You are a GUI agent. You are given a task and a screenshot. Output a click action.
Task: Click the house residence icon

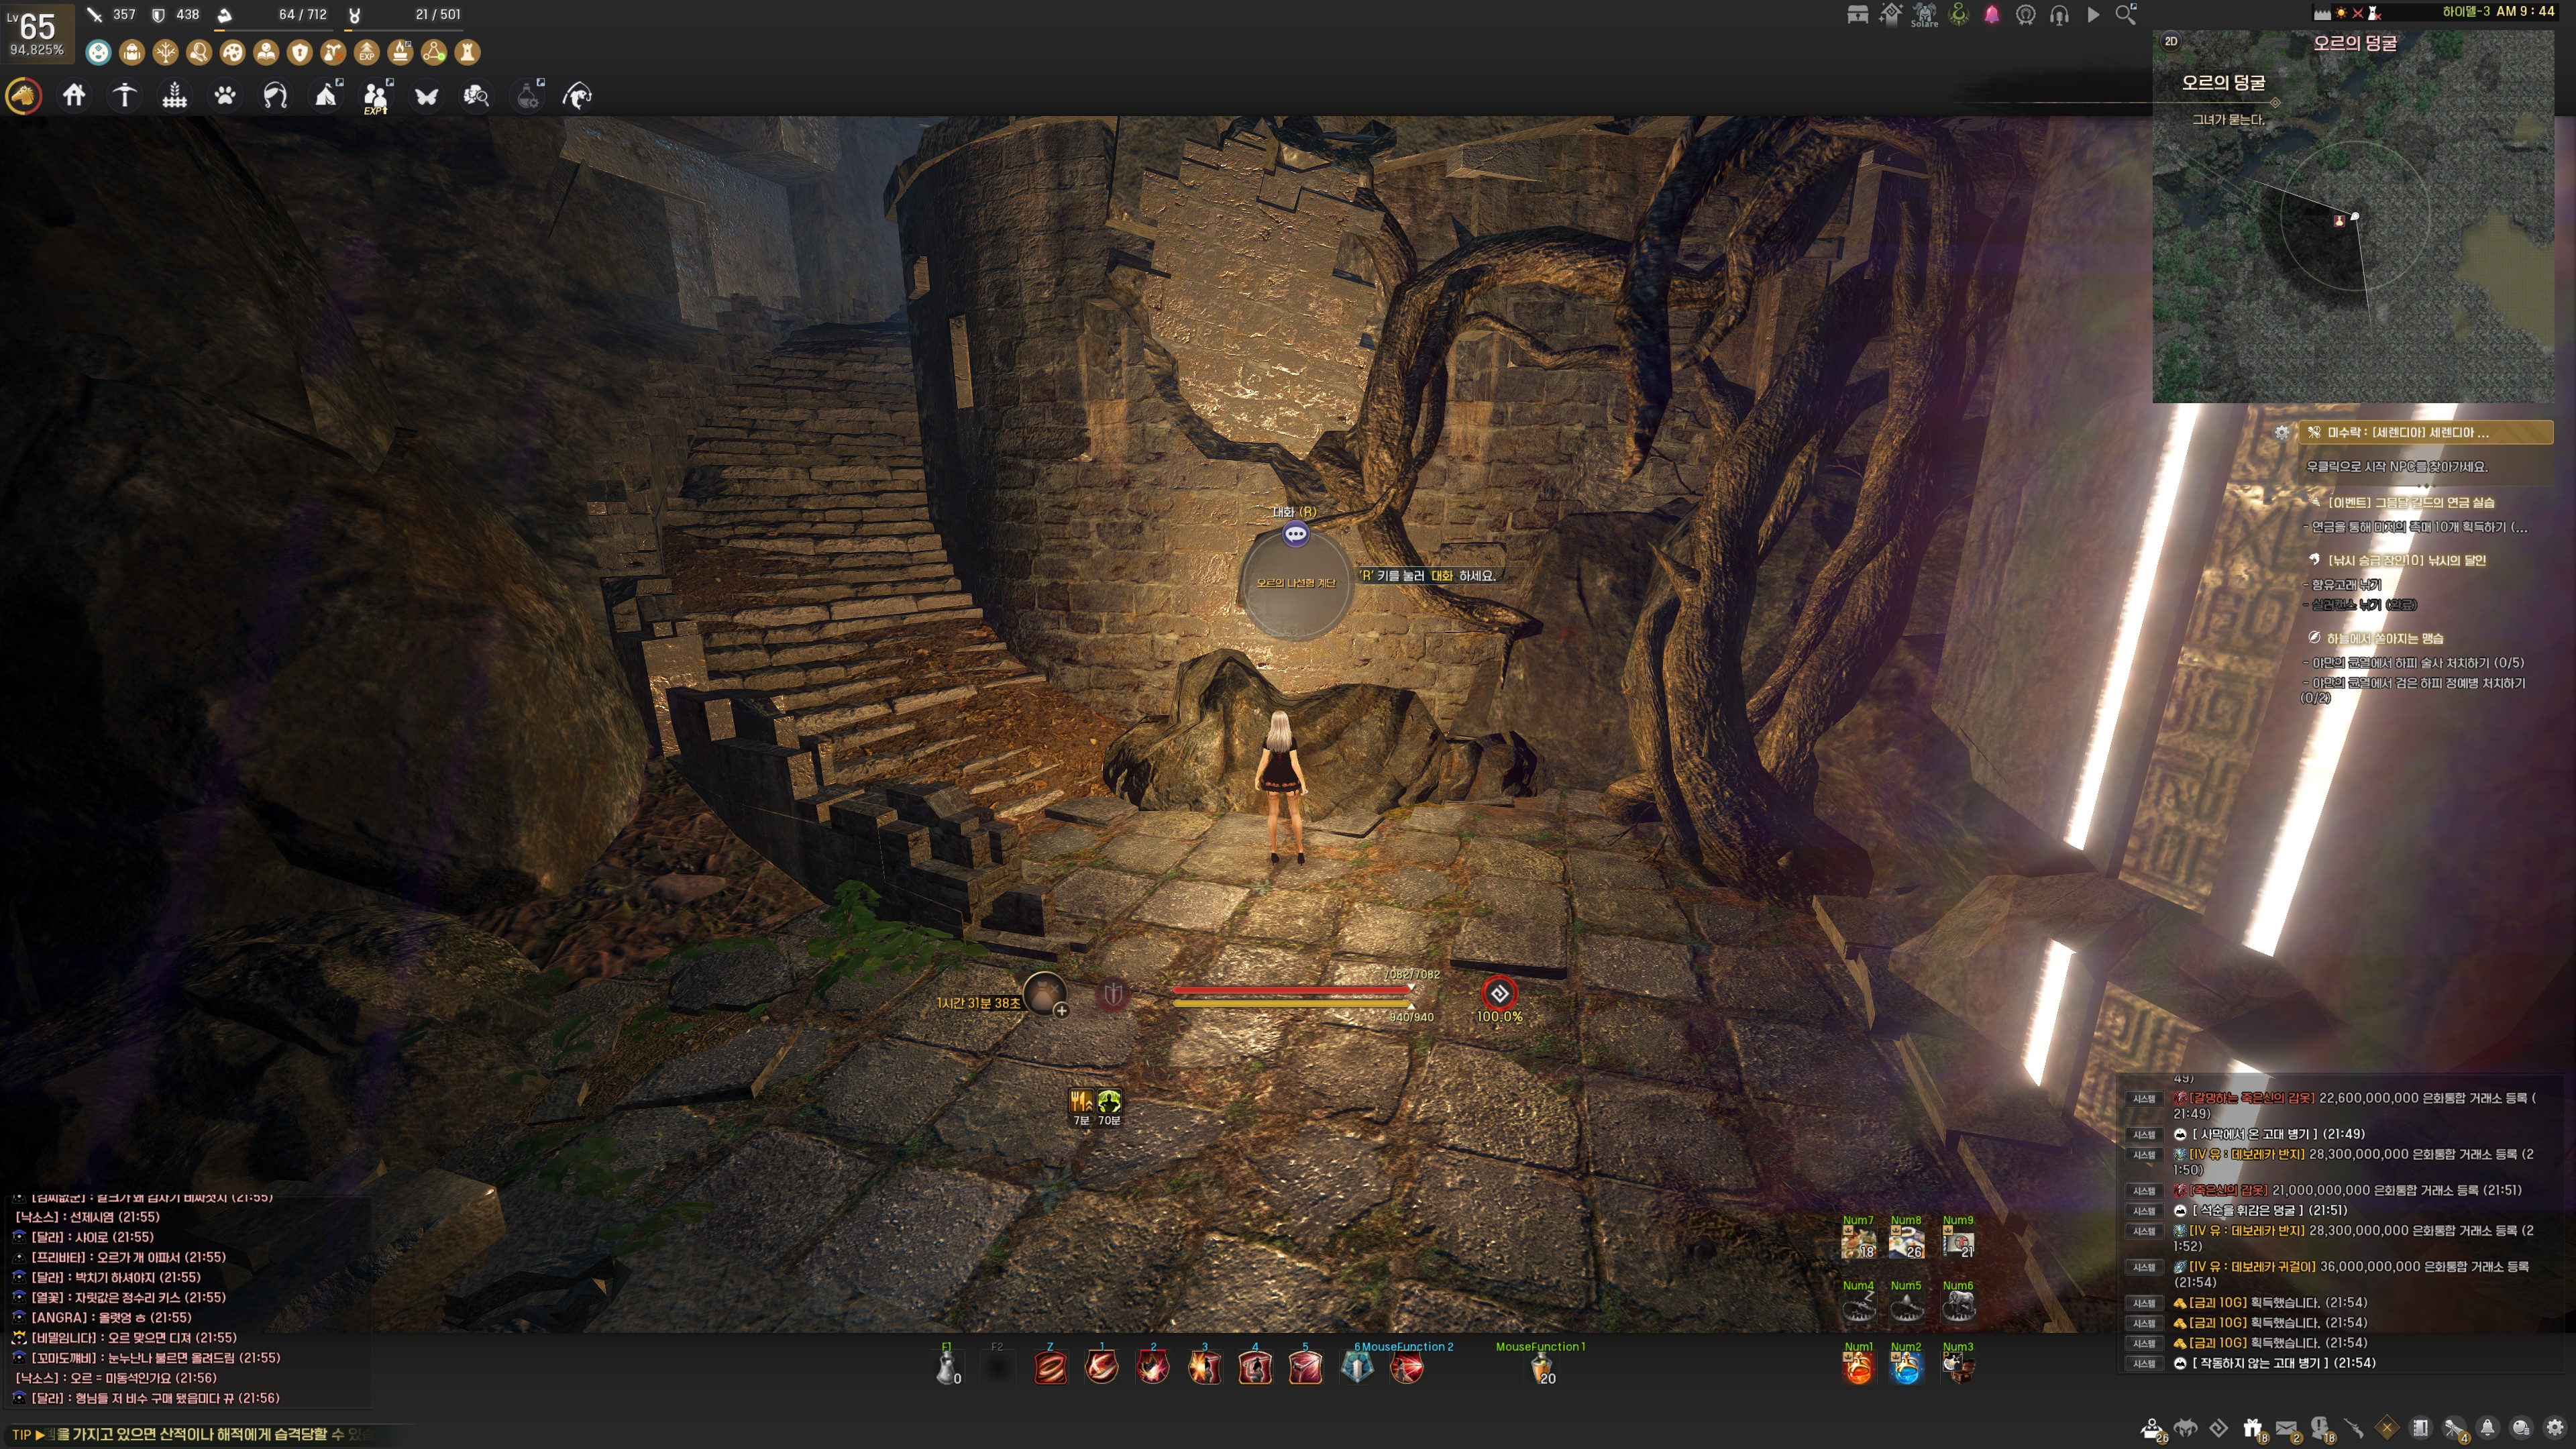click(x=74, y=96)
